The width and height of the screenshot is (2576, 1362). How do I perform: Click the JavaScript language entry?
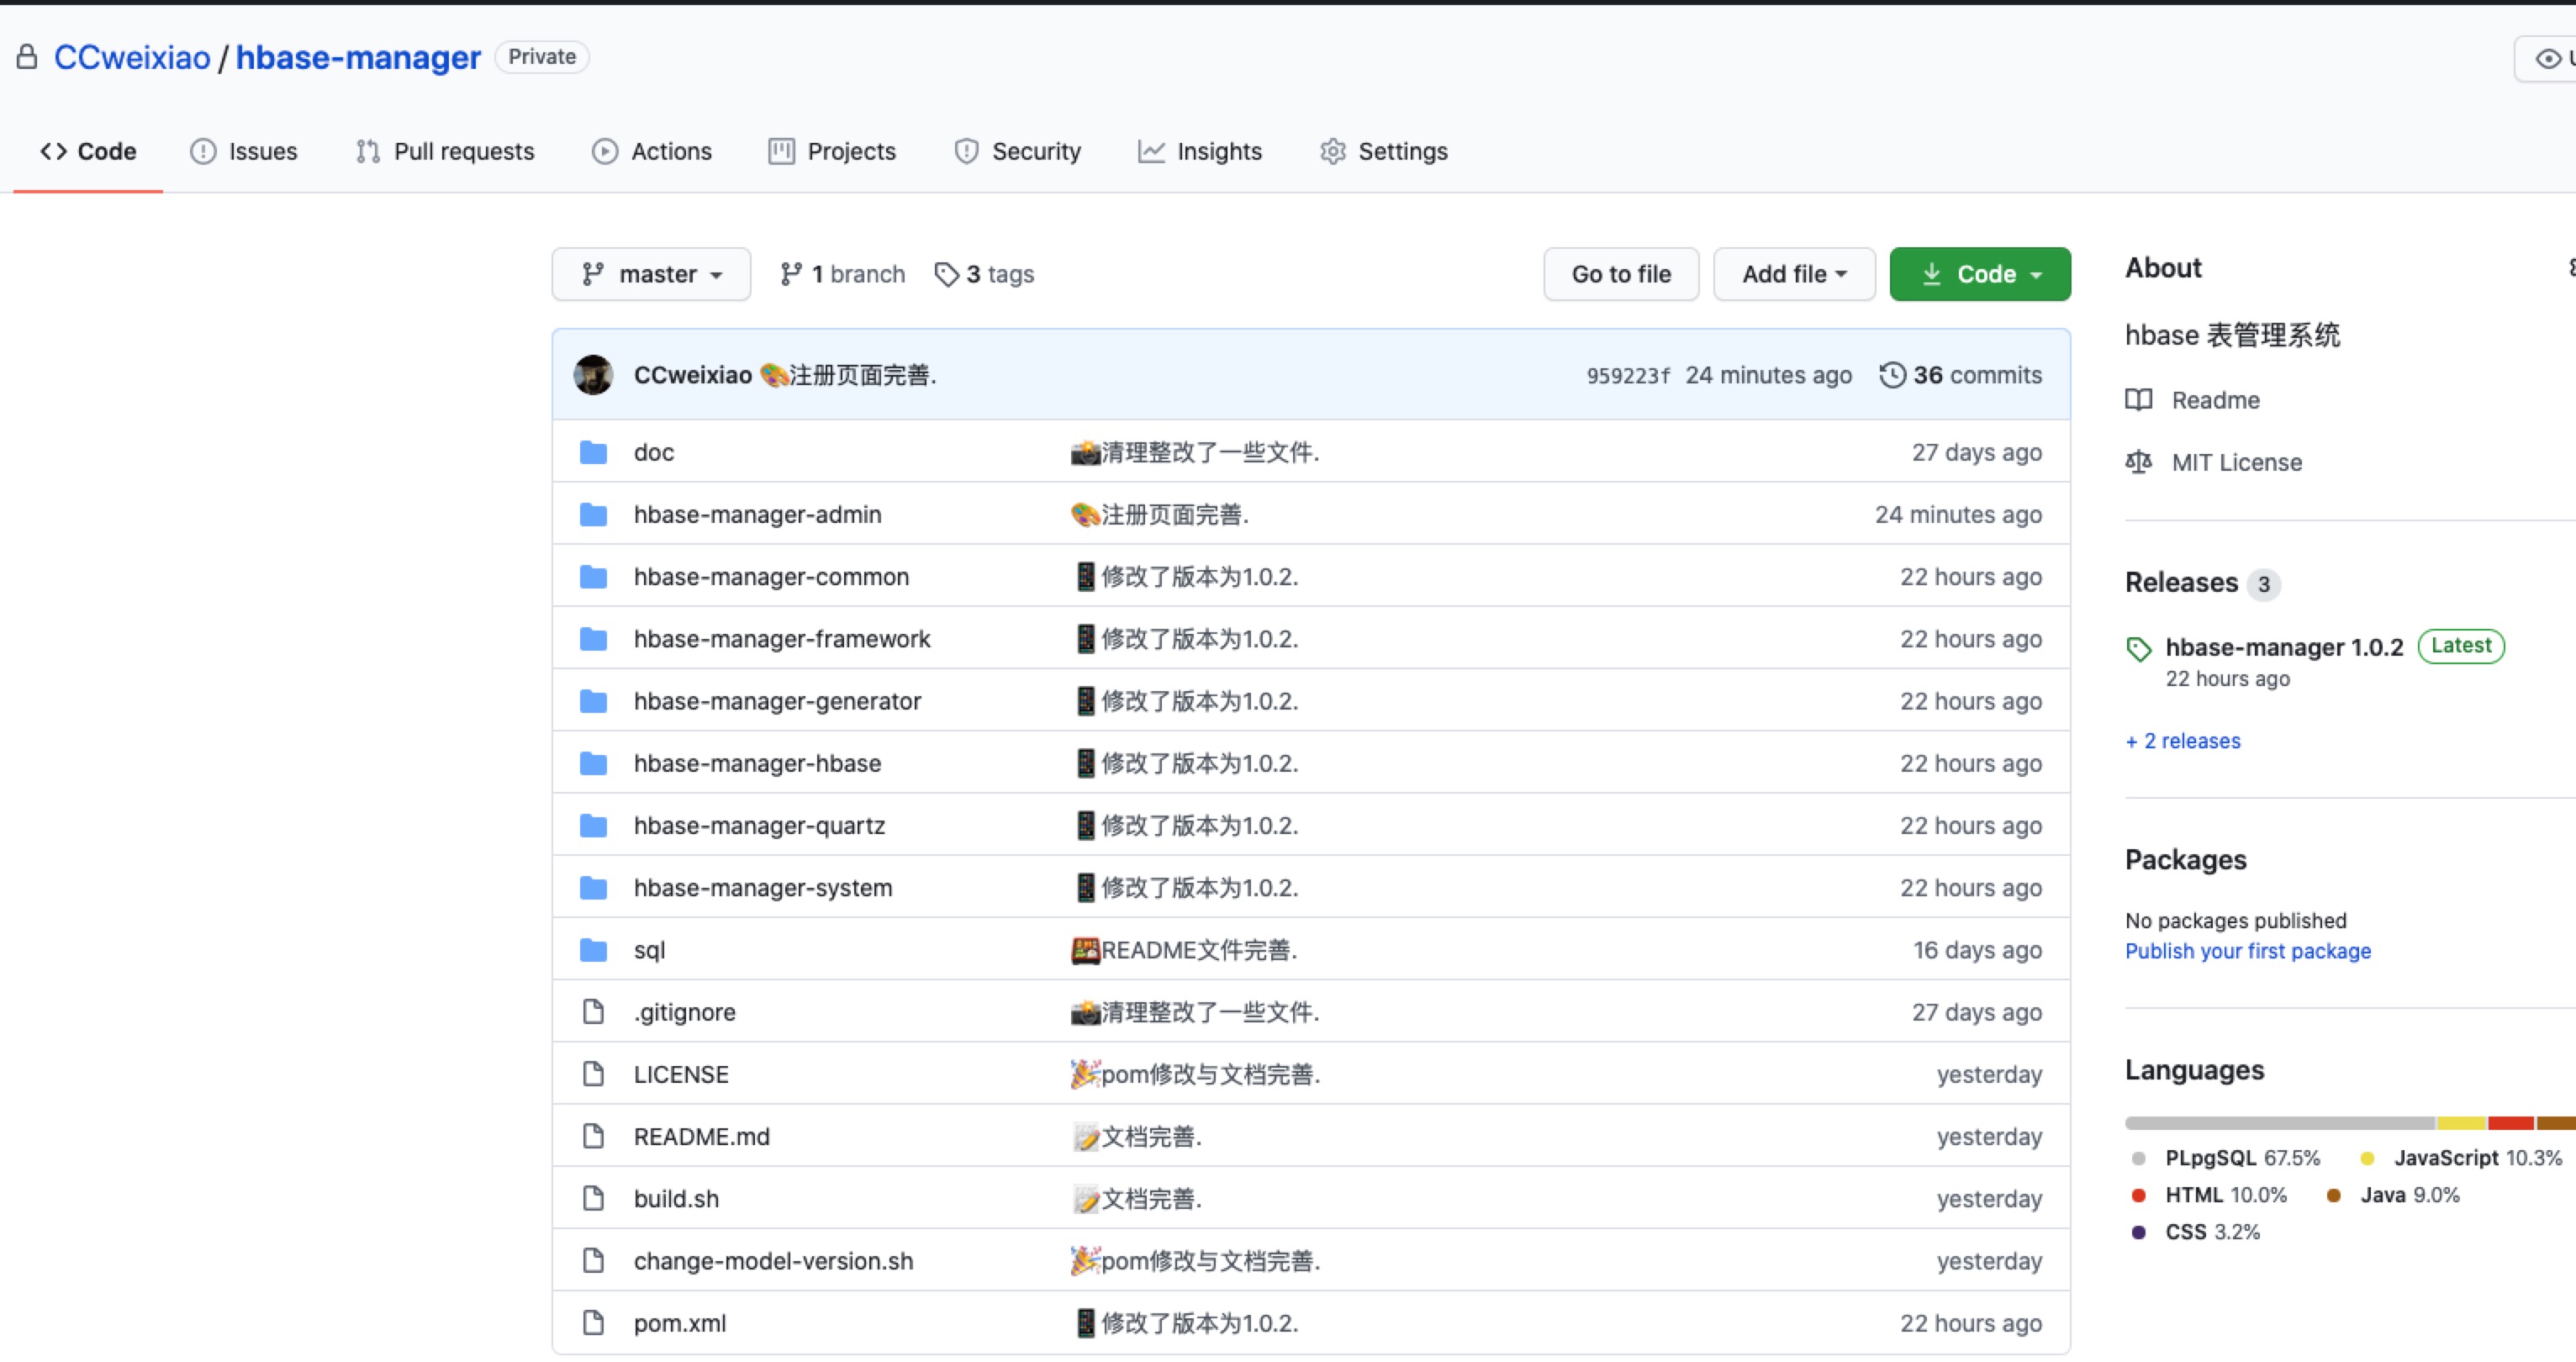(2461, 1158)
